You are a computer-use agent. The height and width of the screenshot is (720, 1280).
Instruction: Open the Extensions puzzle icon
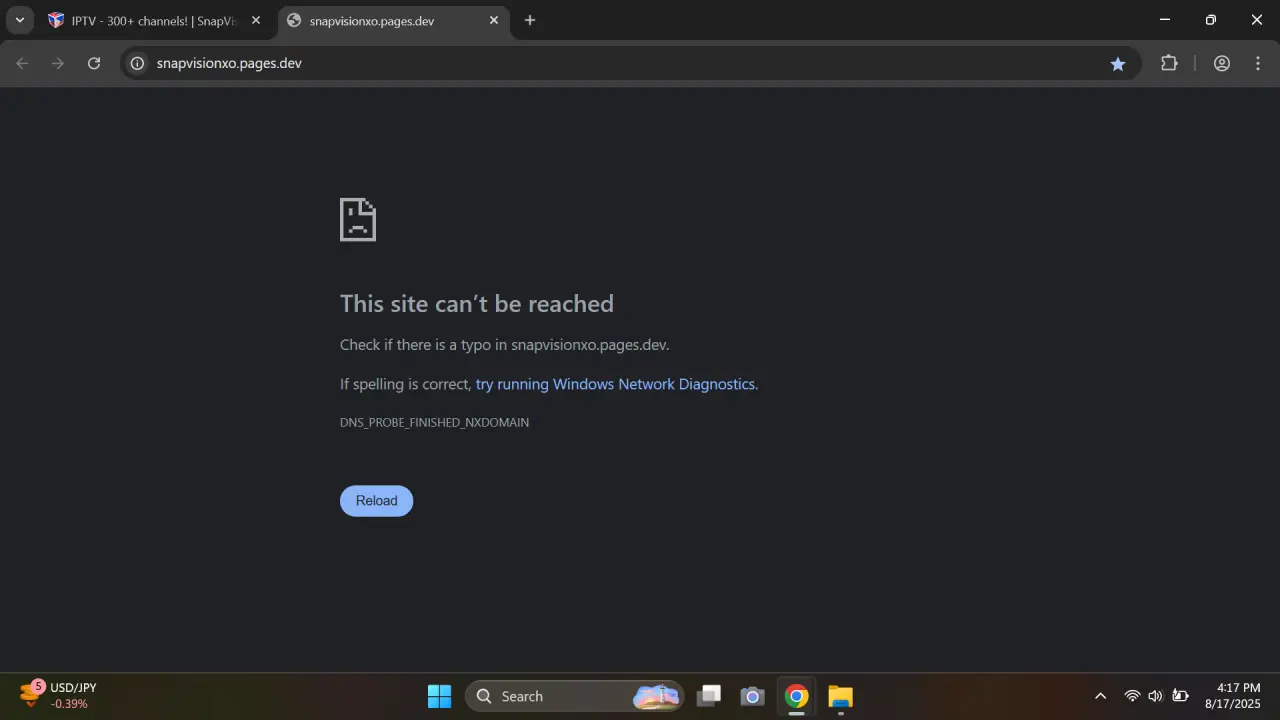tap(1169, 63)
